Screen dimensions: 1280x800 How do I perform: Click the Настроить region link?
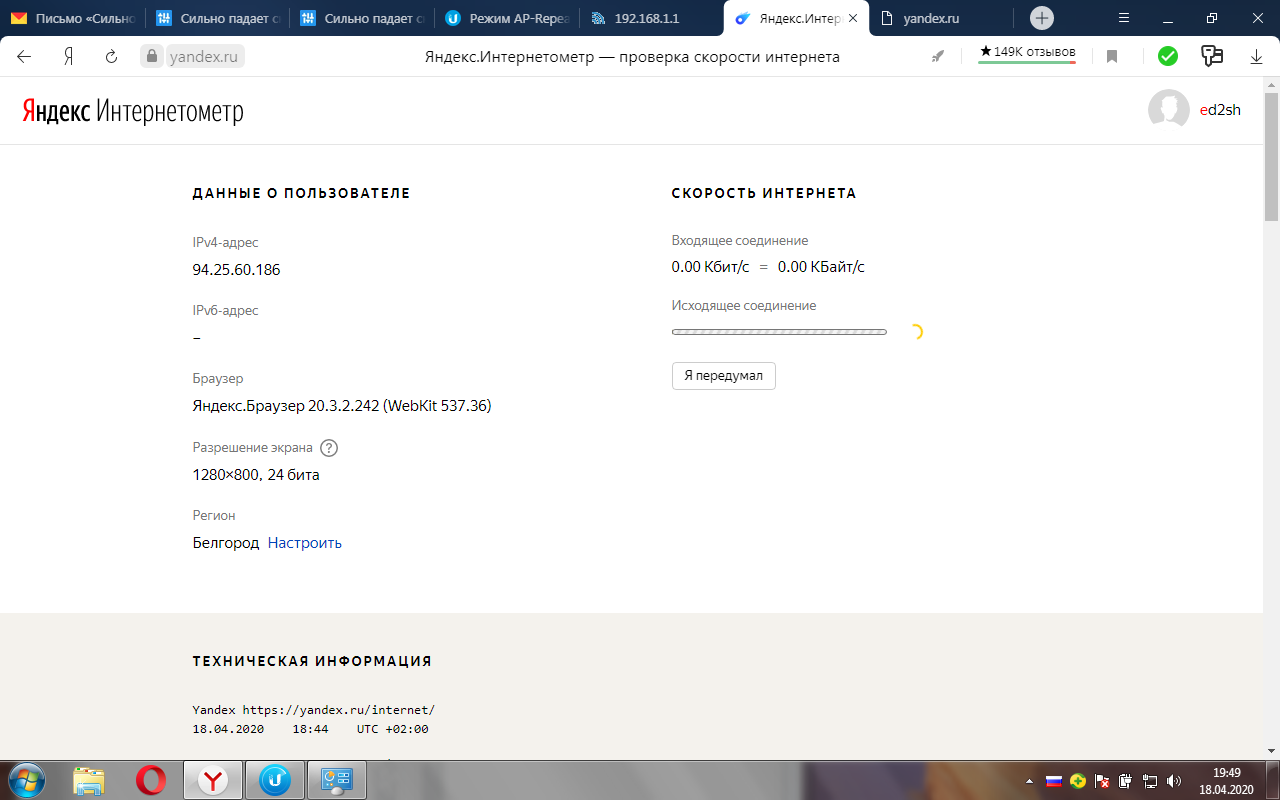tap(305, 543)
